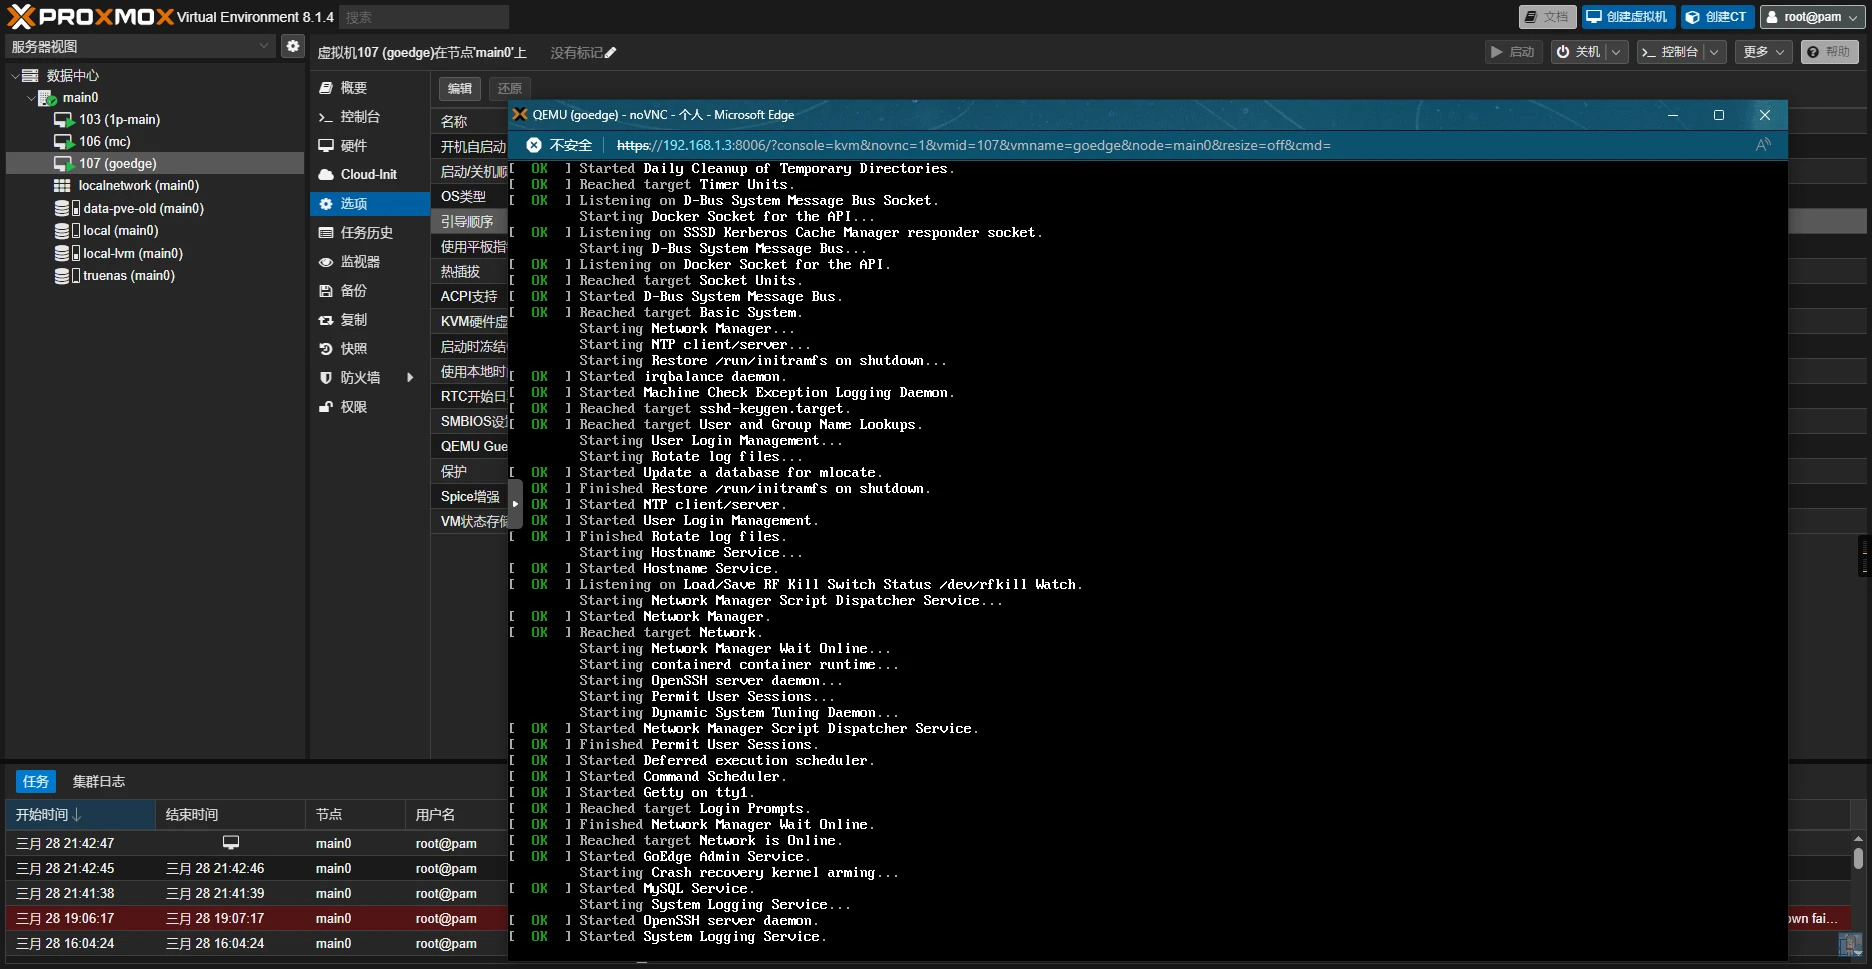The image size is (1872, 969).
Task: Switch to the 集群日志 cluster log tab
Action: pyautogui.click(x=98, y=782)
